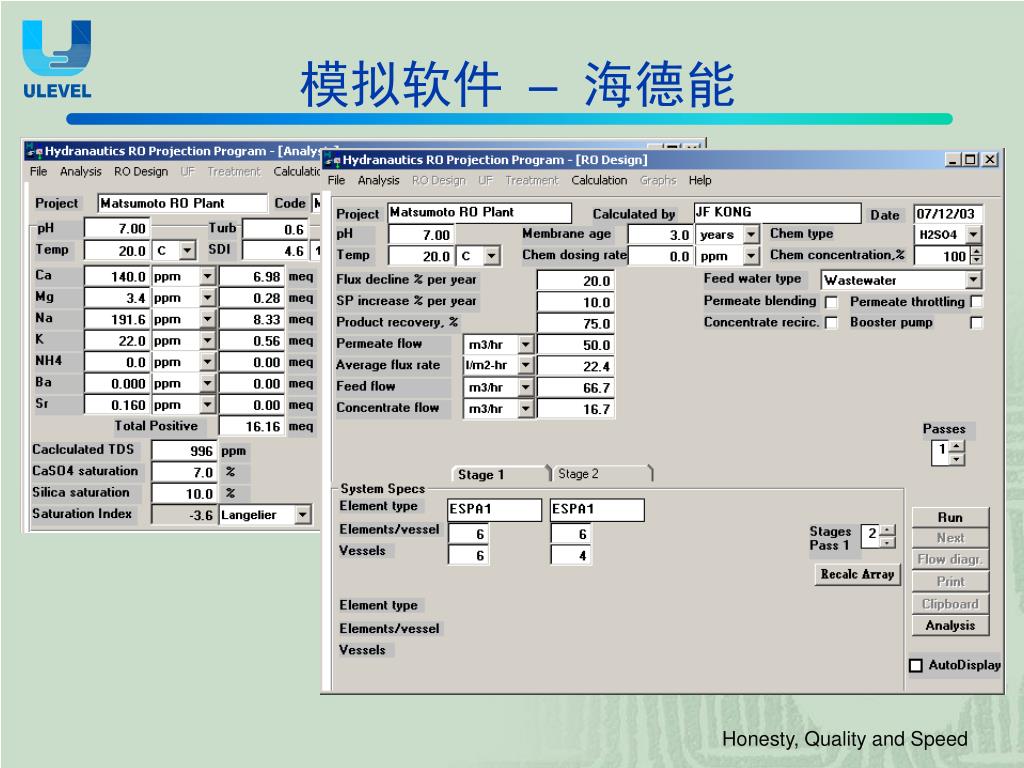The height and width of the screenshot is (768, 1024).
Task: Maximize the RO Design window
Action: pos(970,159)
